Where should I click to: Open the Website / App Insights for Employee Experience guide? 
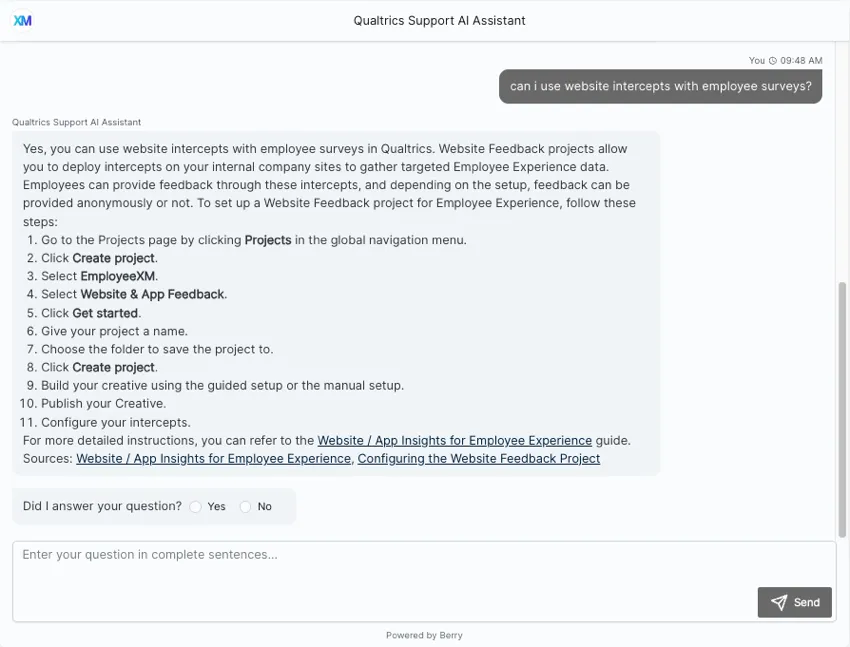click(454, 440)
